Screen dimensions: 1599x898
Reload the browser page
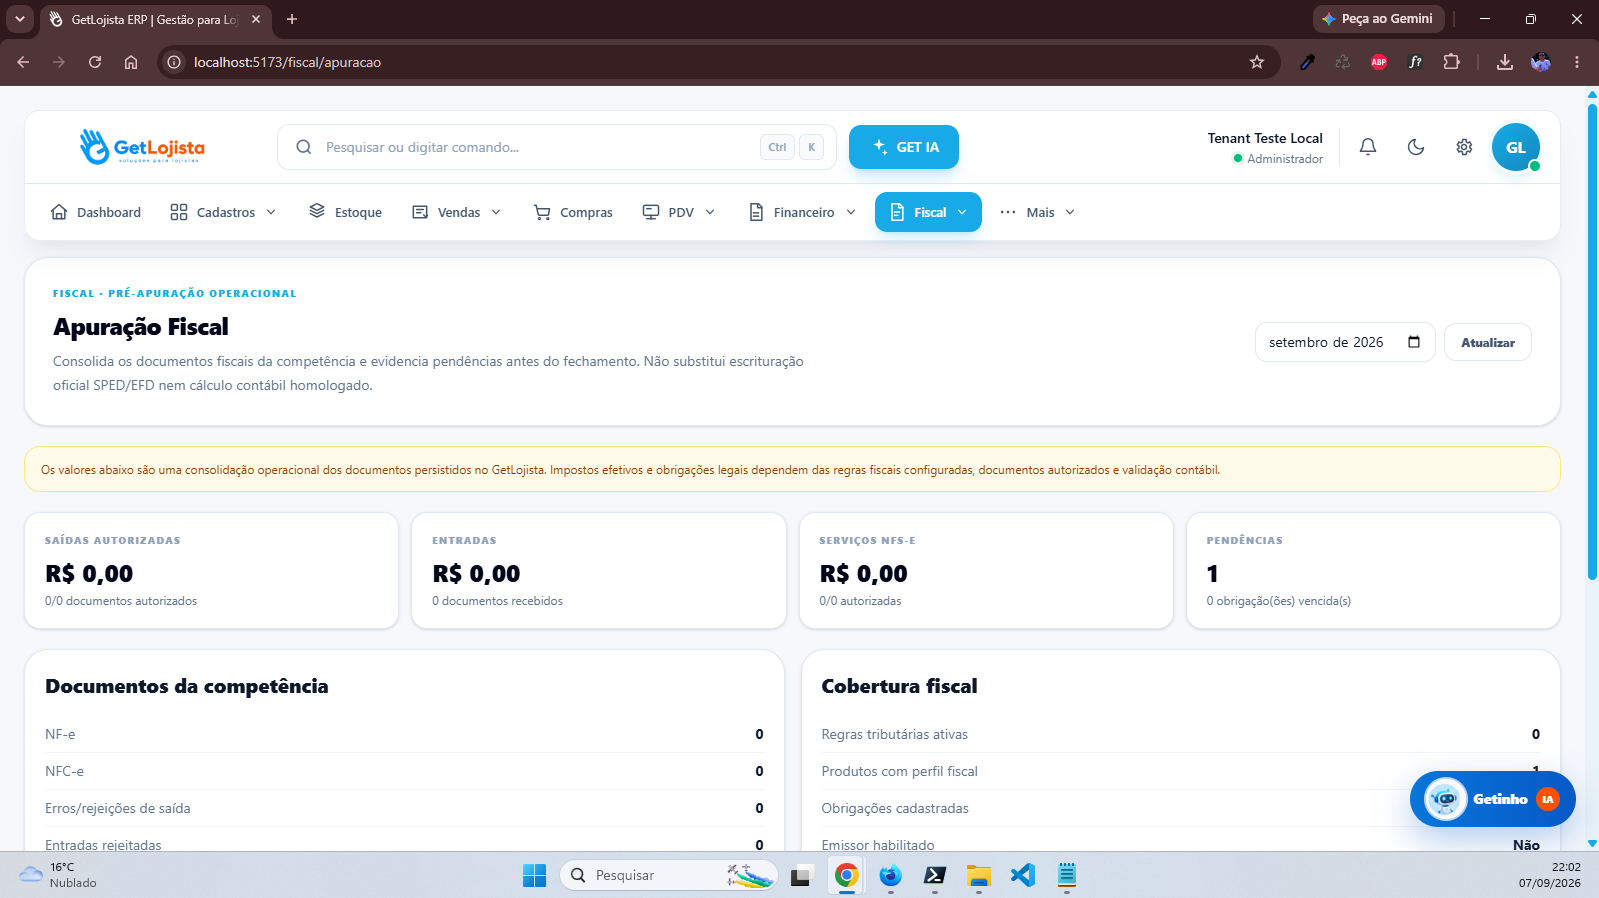(x=95, y=62)
